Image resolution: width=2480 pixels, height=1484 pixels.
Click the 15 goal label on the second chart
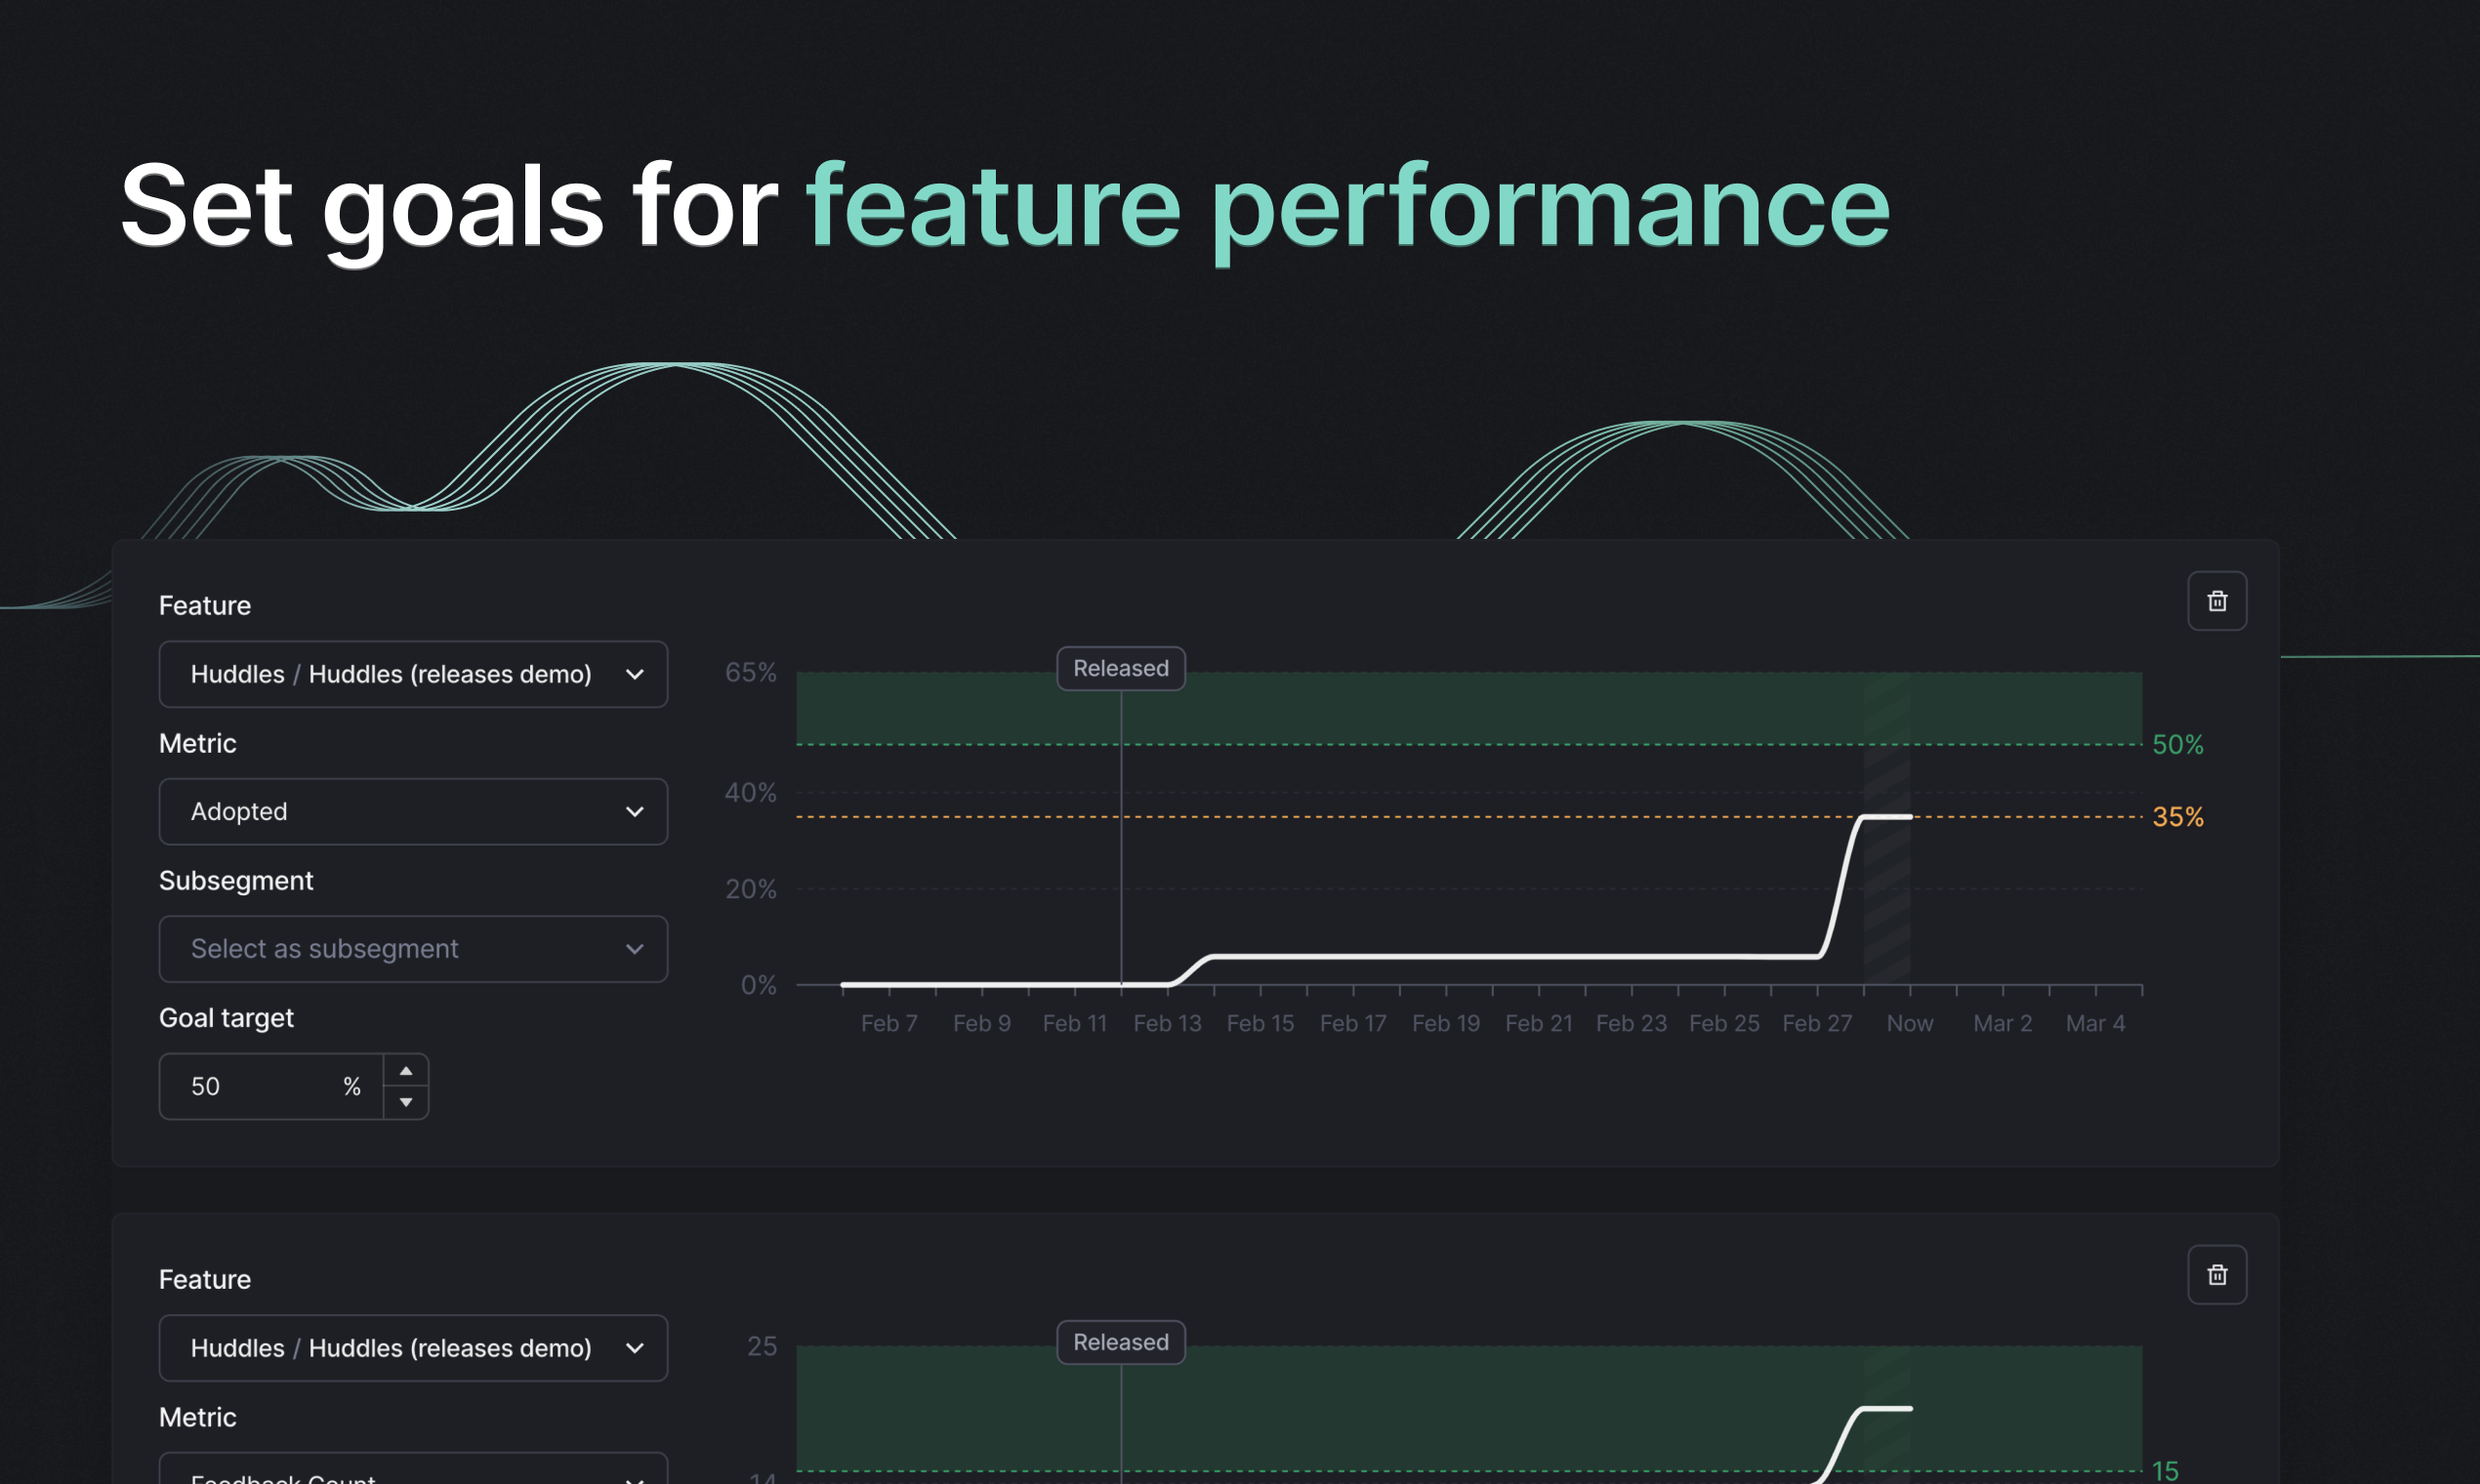pyautogui.click(x=2165, y=1470)
